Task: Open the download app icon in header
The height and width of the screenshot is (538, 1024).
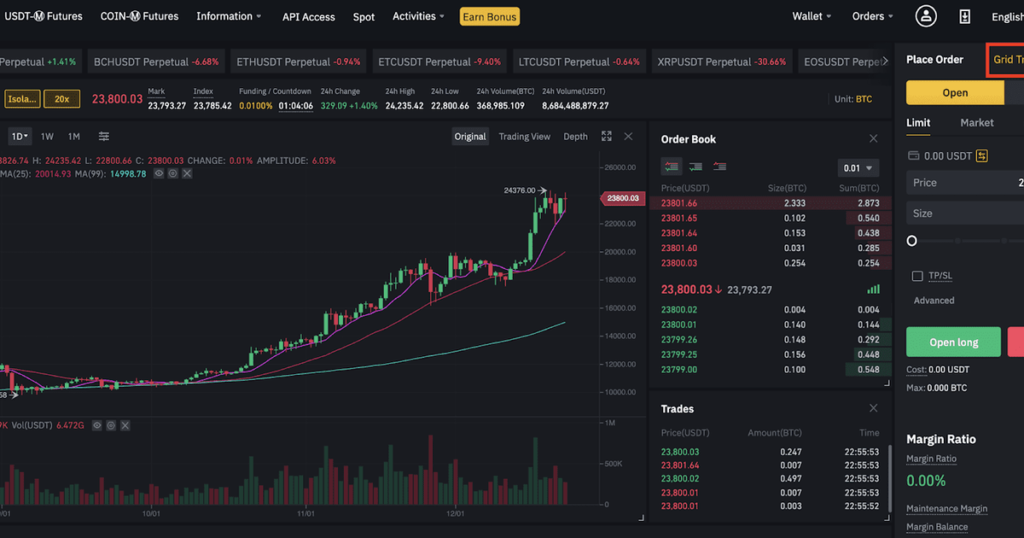Action: pyautogui.click(x=965, y=17)
